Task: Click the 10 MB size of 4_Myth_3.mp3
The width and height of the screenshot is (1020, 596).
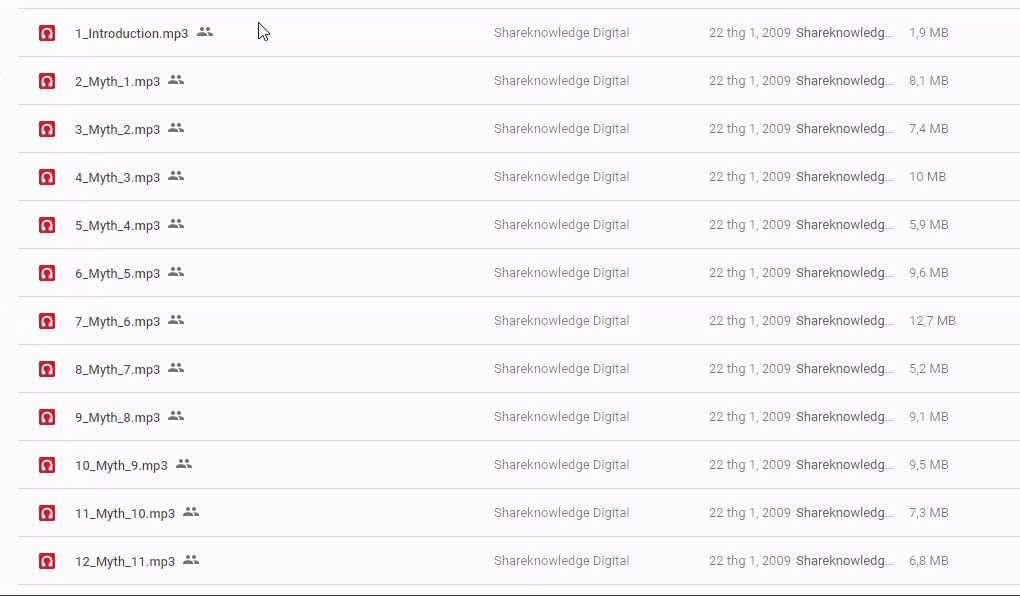Action: (927, 177)
